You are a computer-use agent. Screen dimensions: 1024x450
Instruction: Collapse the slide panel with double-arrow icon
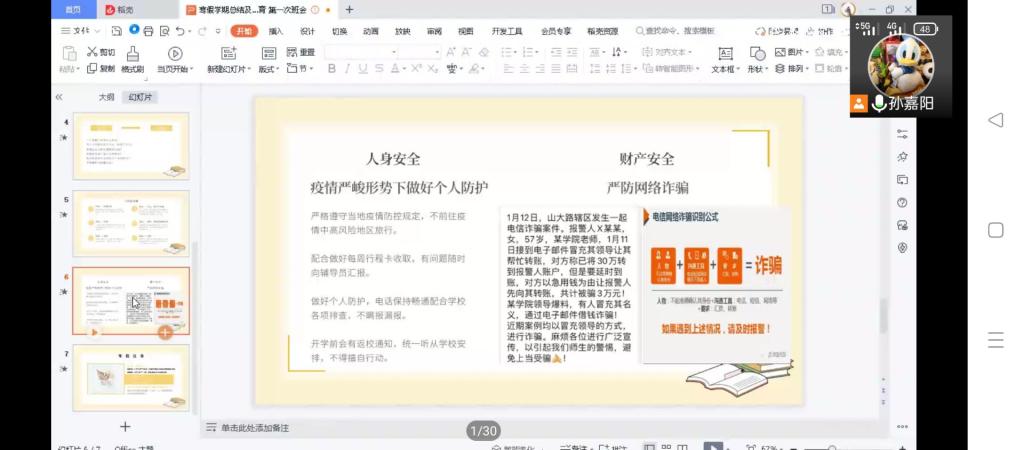[59, 97]
